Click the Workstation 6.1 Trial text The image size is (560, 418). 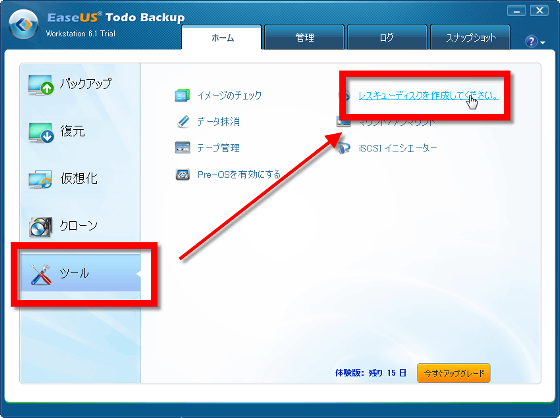tap(81, 34)
